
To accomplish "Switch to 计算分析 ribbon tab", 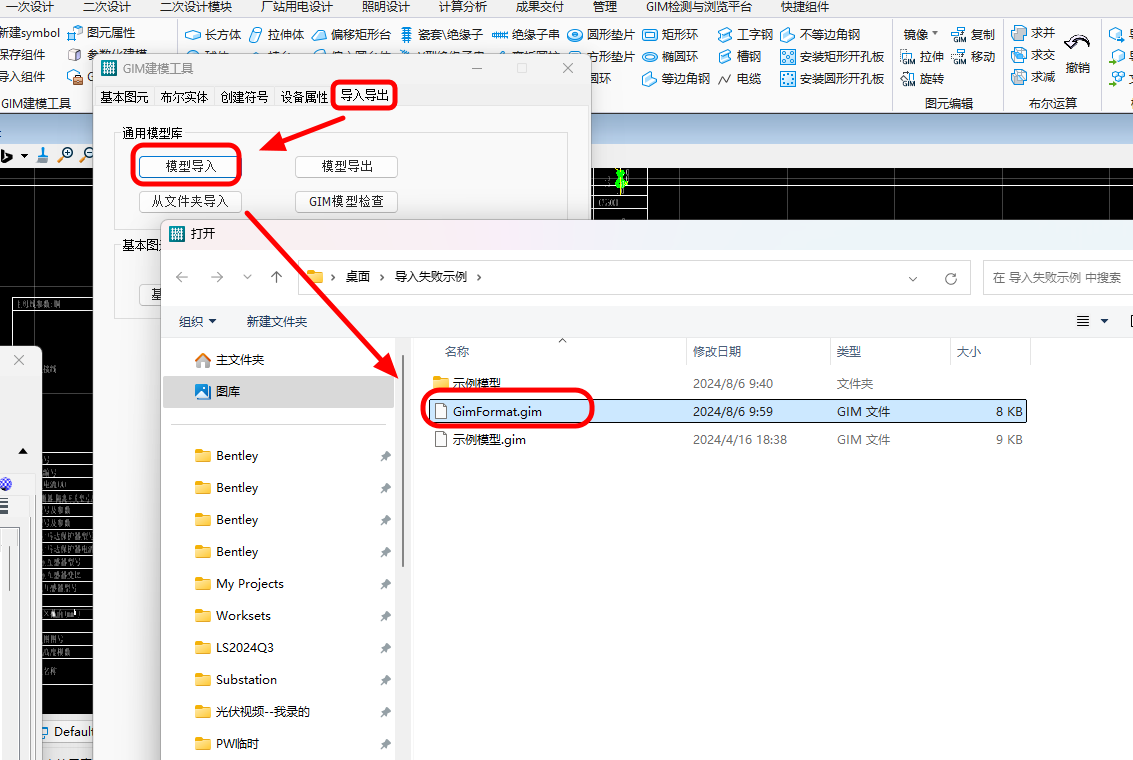I will (x=462, y=7).
